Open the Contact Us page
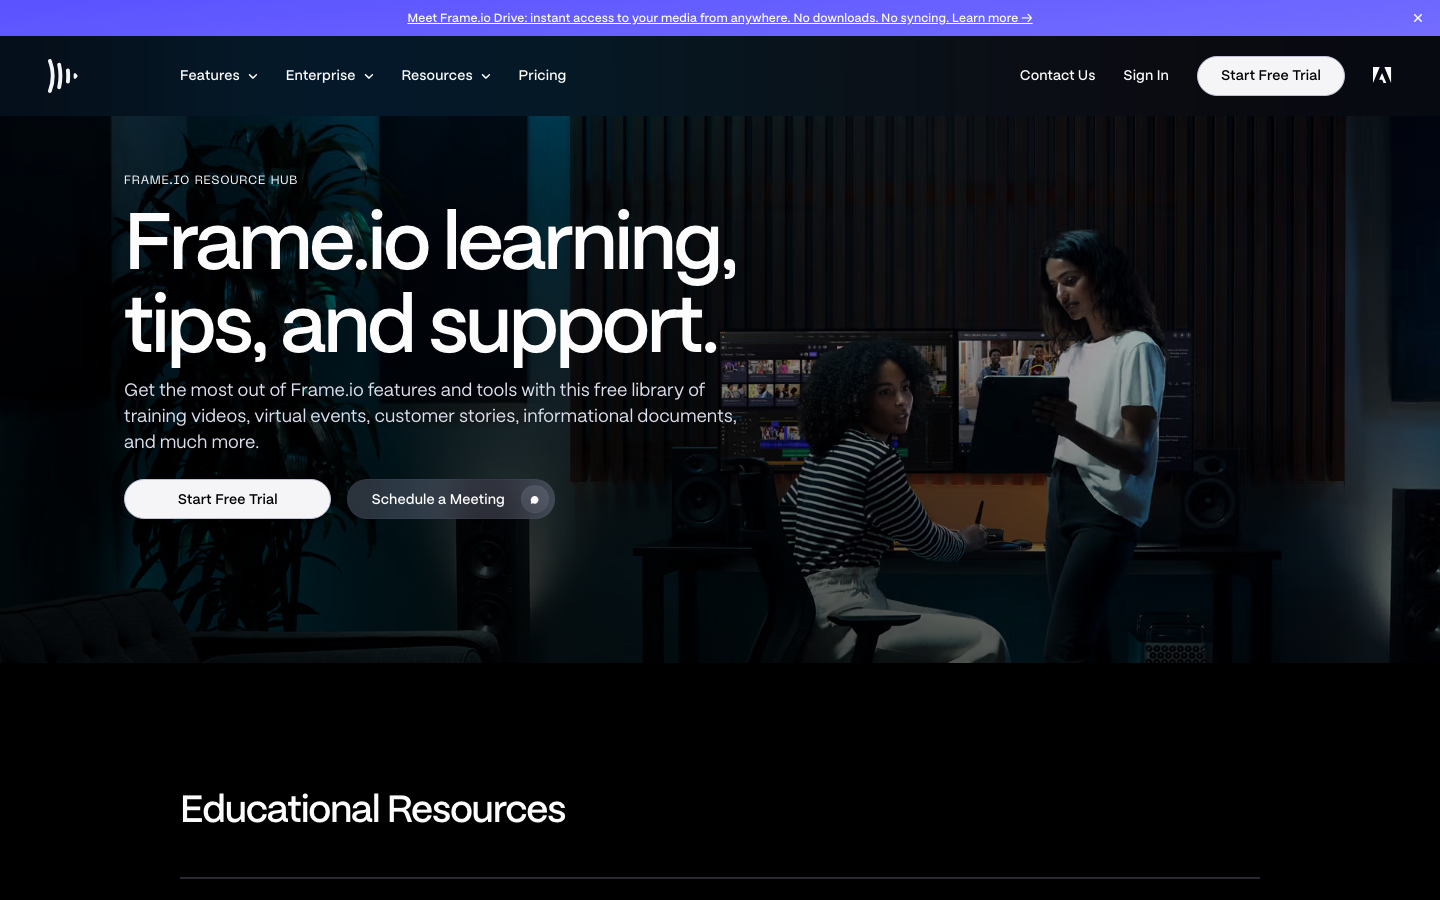This screenshot has height=900, width=1440. (1057, 76)
